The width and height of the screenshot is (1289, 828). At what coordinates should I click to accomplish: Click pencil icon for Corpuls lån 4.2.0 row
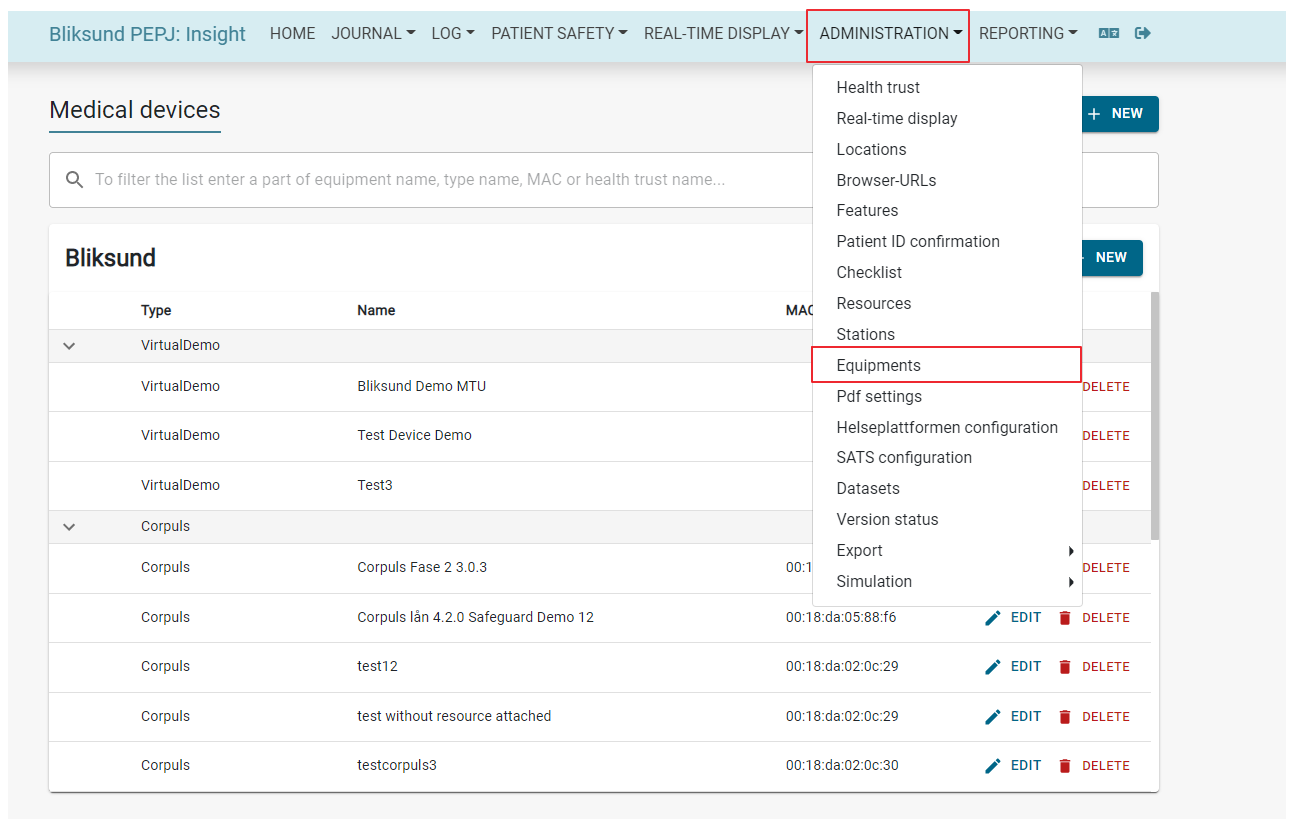click(993, 618)
